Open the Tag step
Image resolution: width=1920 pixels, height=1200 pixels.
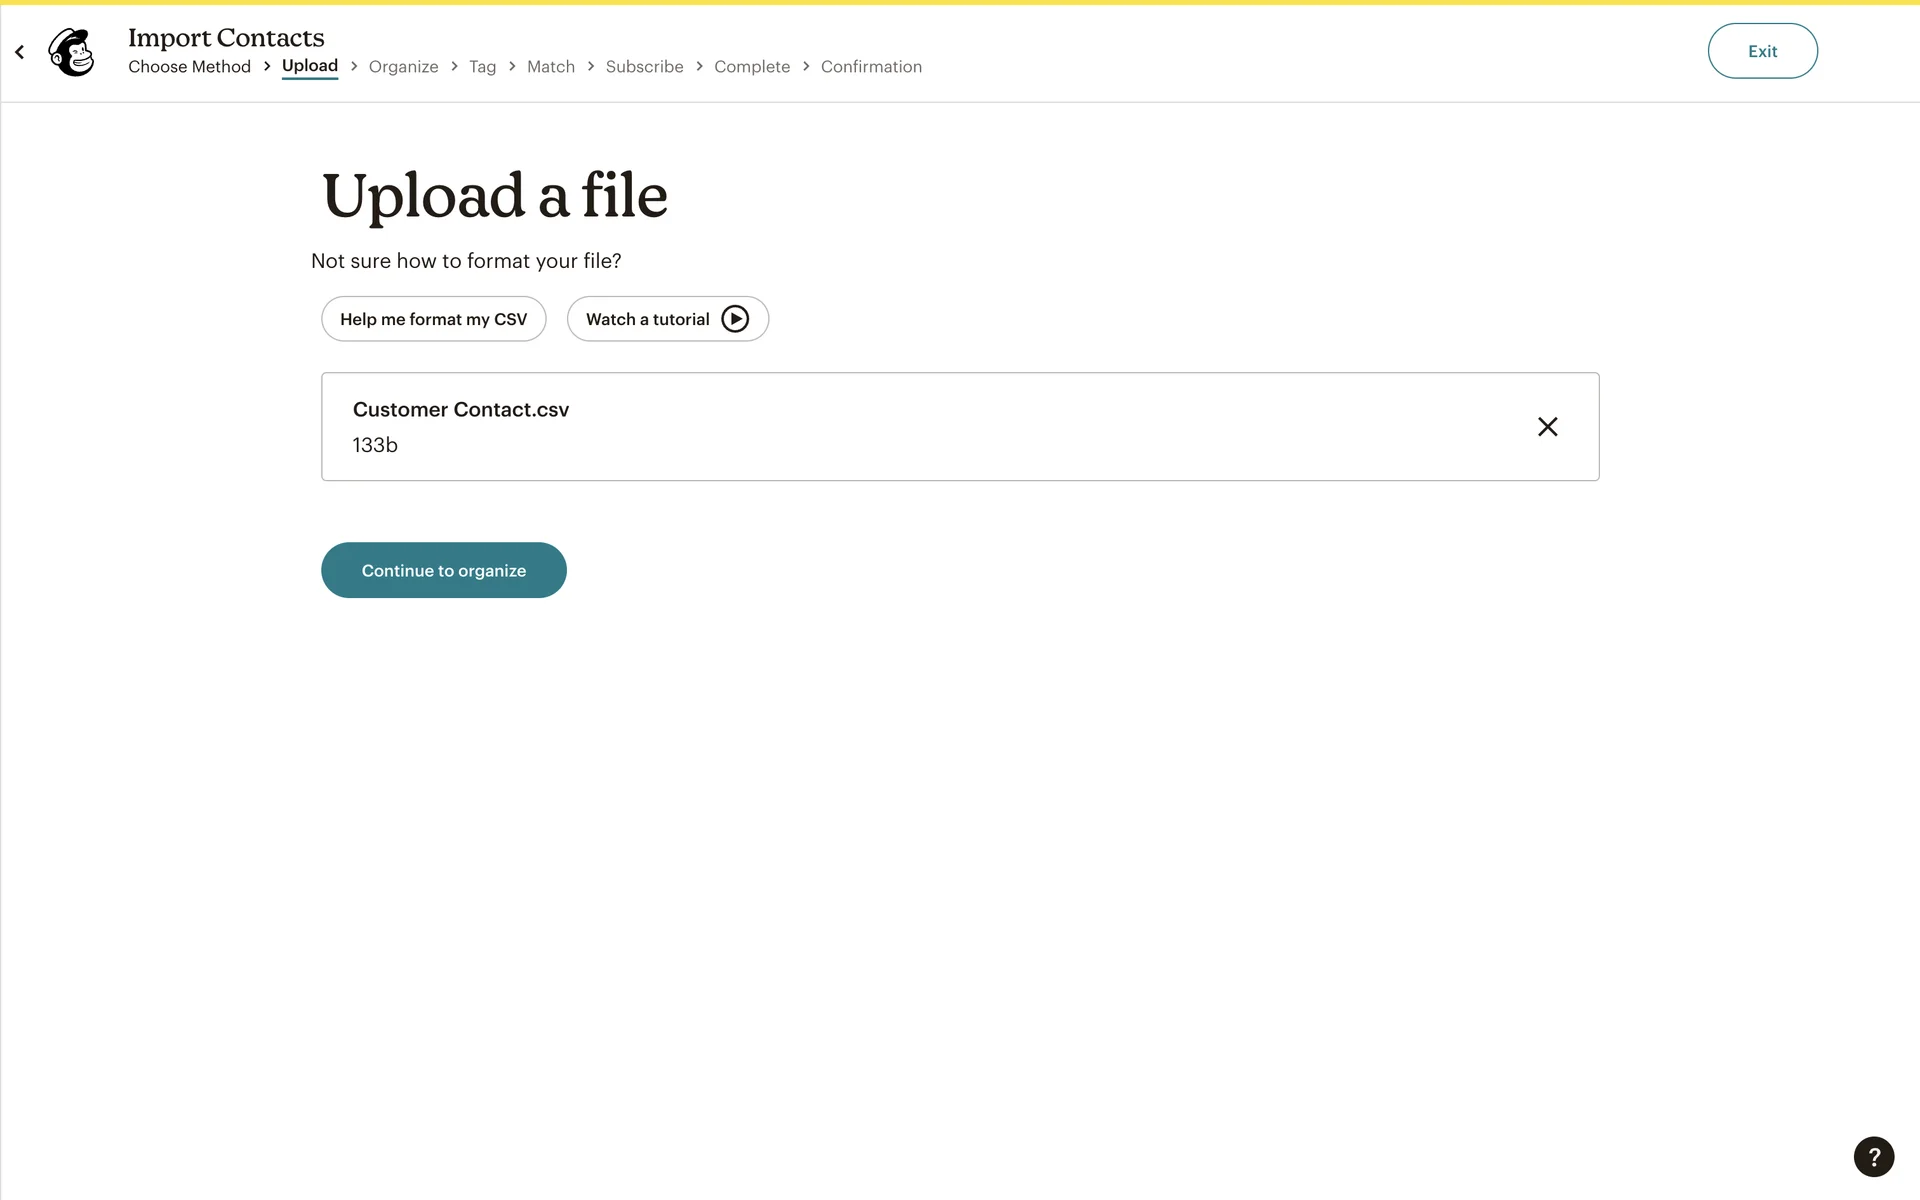pyautogui.click(x=482, y=67)
